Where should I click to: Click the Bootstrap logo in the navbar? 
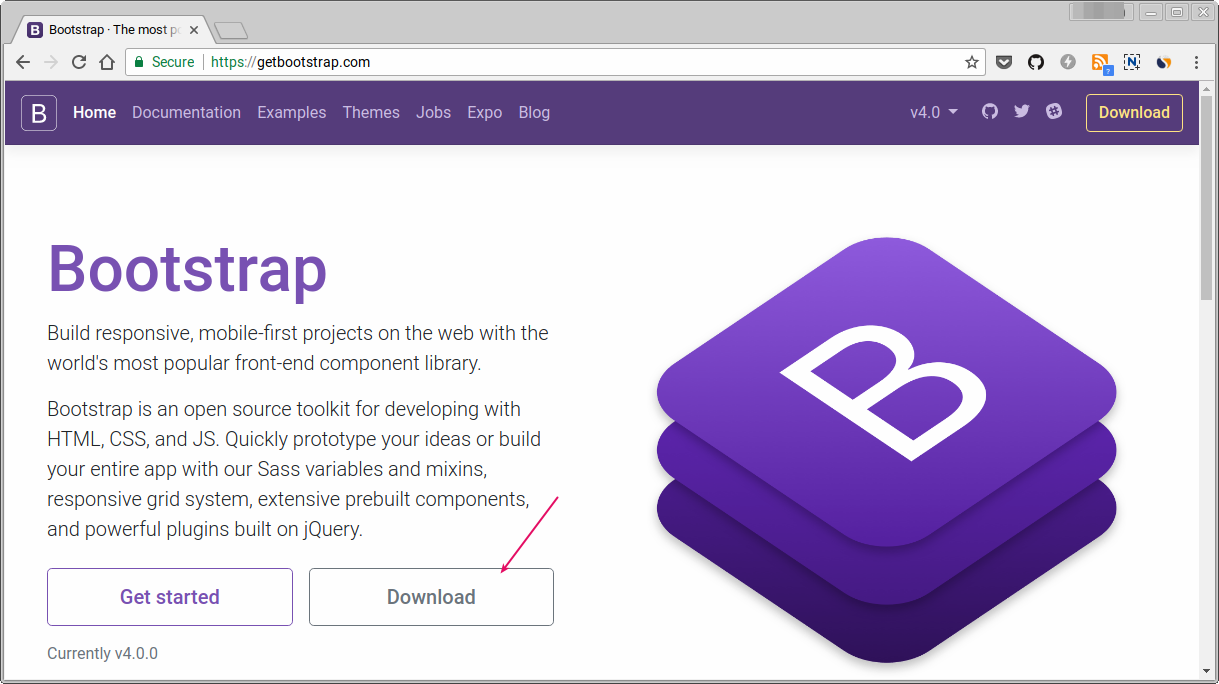coord(38,113)
